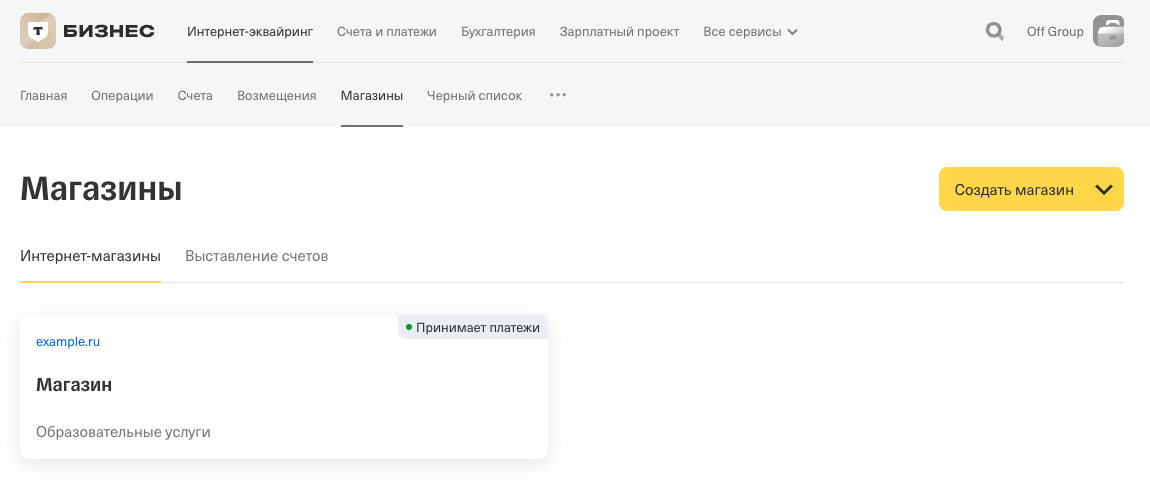This screenshot has height=487, width=1150.
Task: Open the Черный список page
Action: coord(475,95)
